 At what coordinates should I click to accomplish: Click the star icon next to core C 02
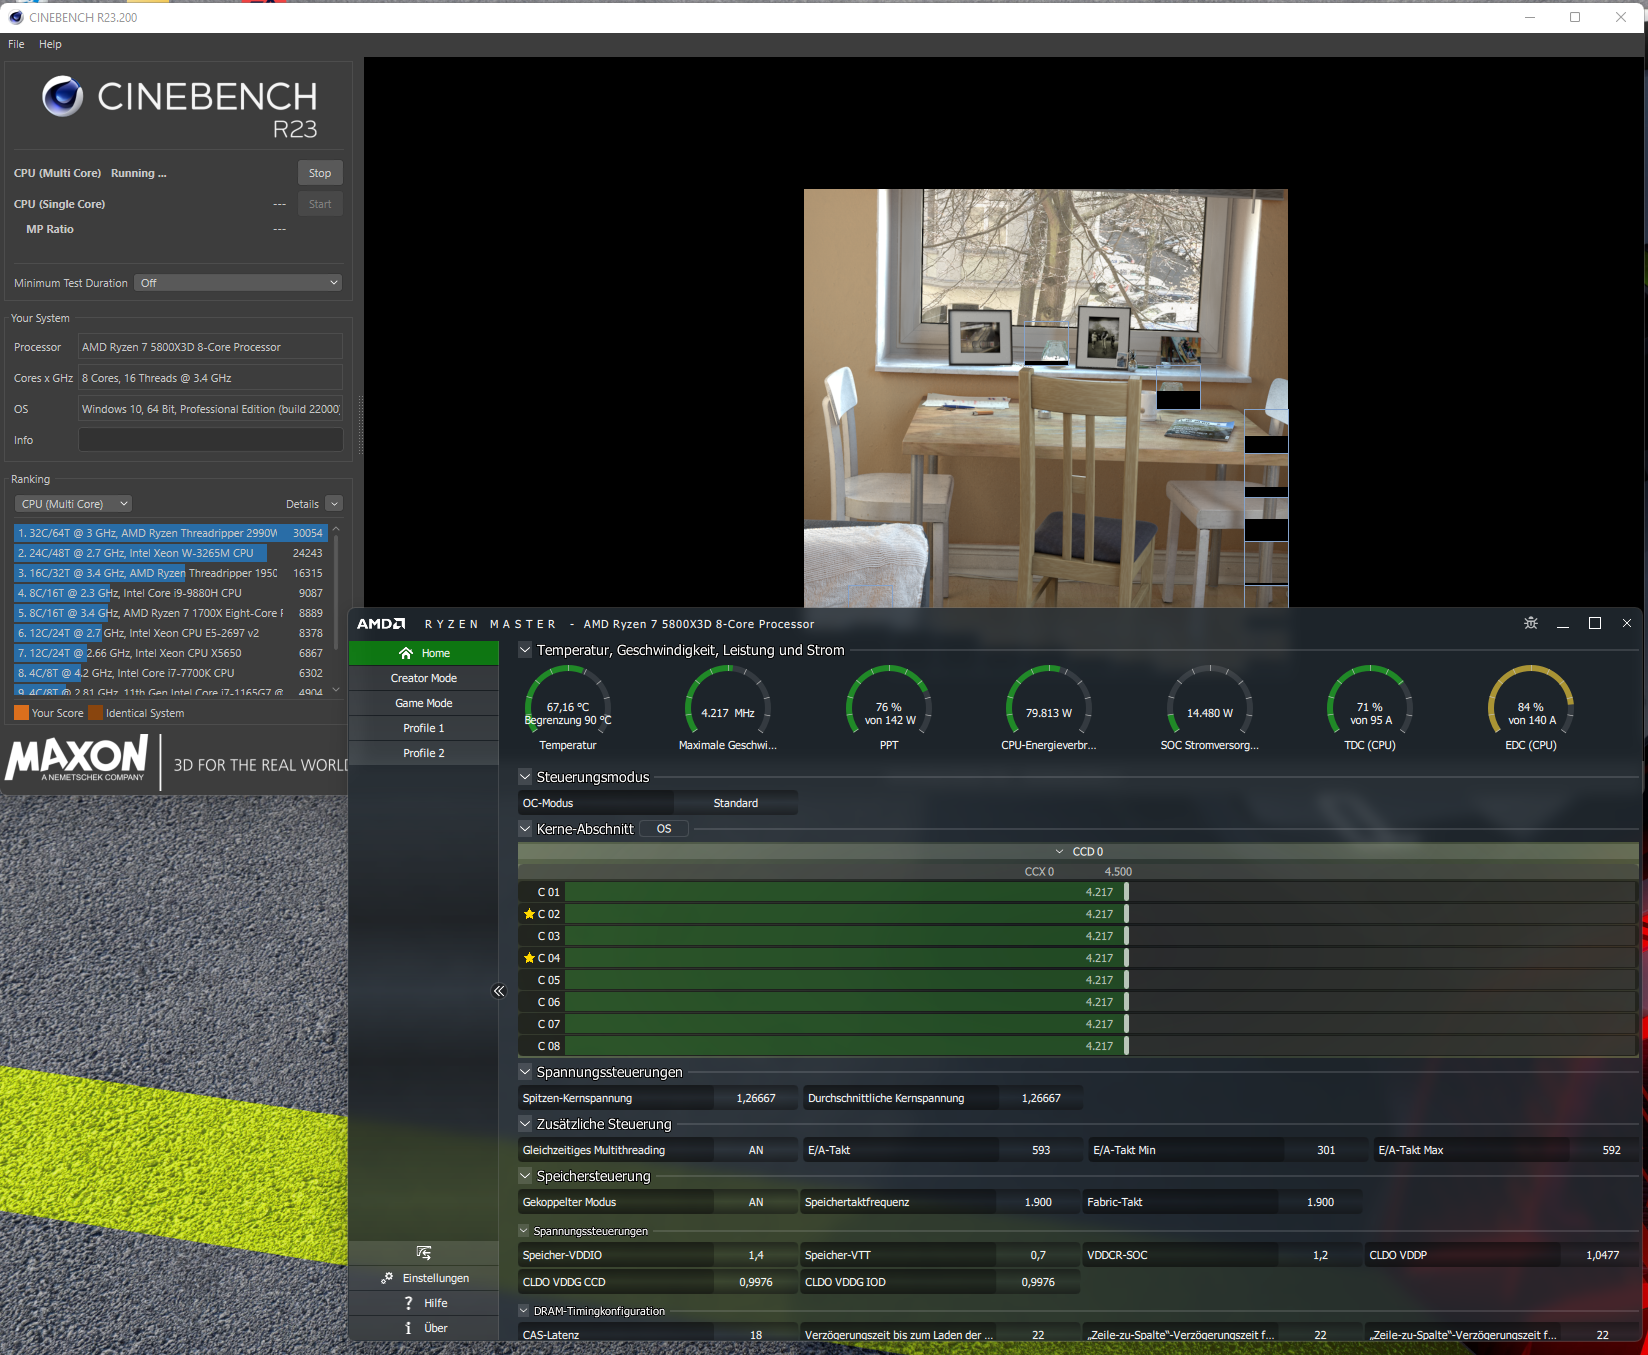pyautogui.click(x=529, y=914)
